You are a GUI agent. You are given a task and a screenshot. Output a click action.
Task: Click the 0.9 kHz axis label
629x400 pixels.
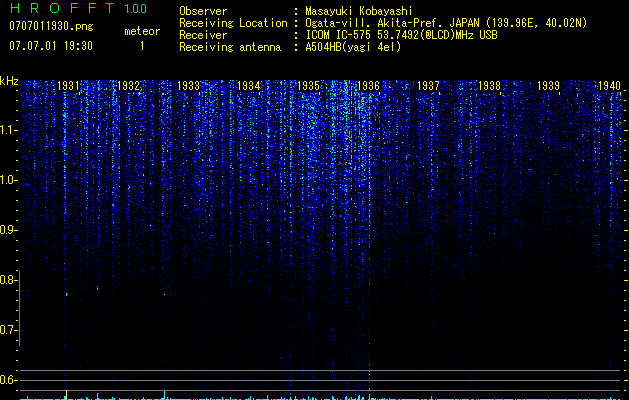(x=8, y=230)
